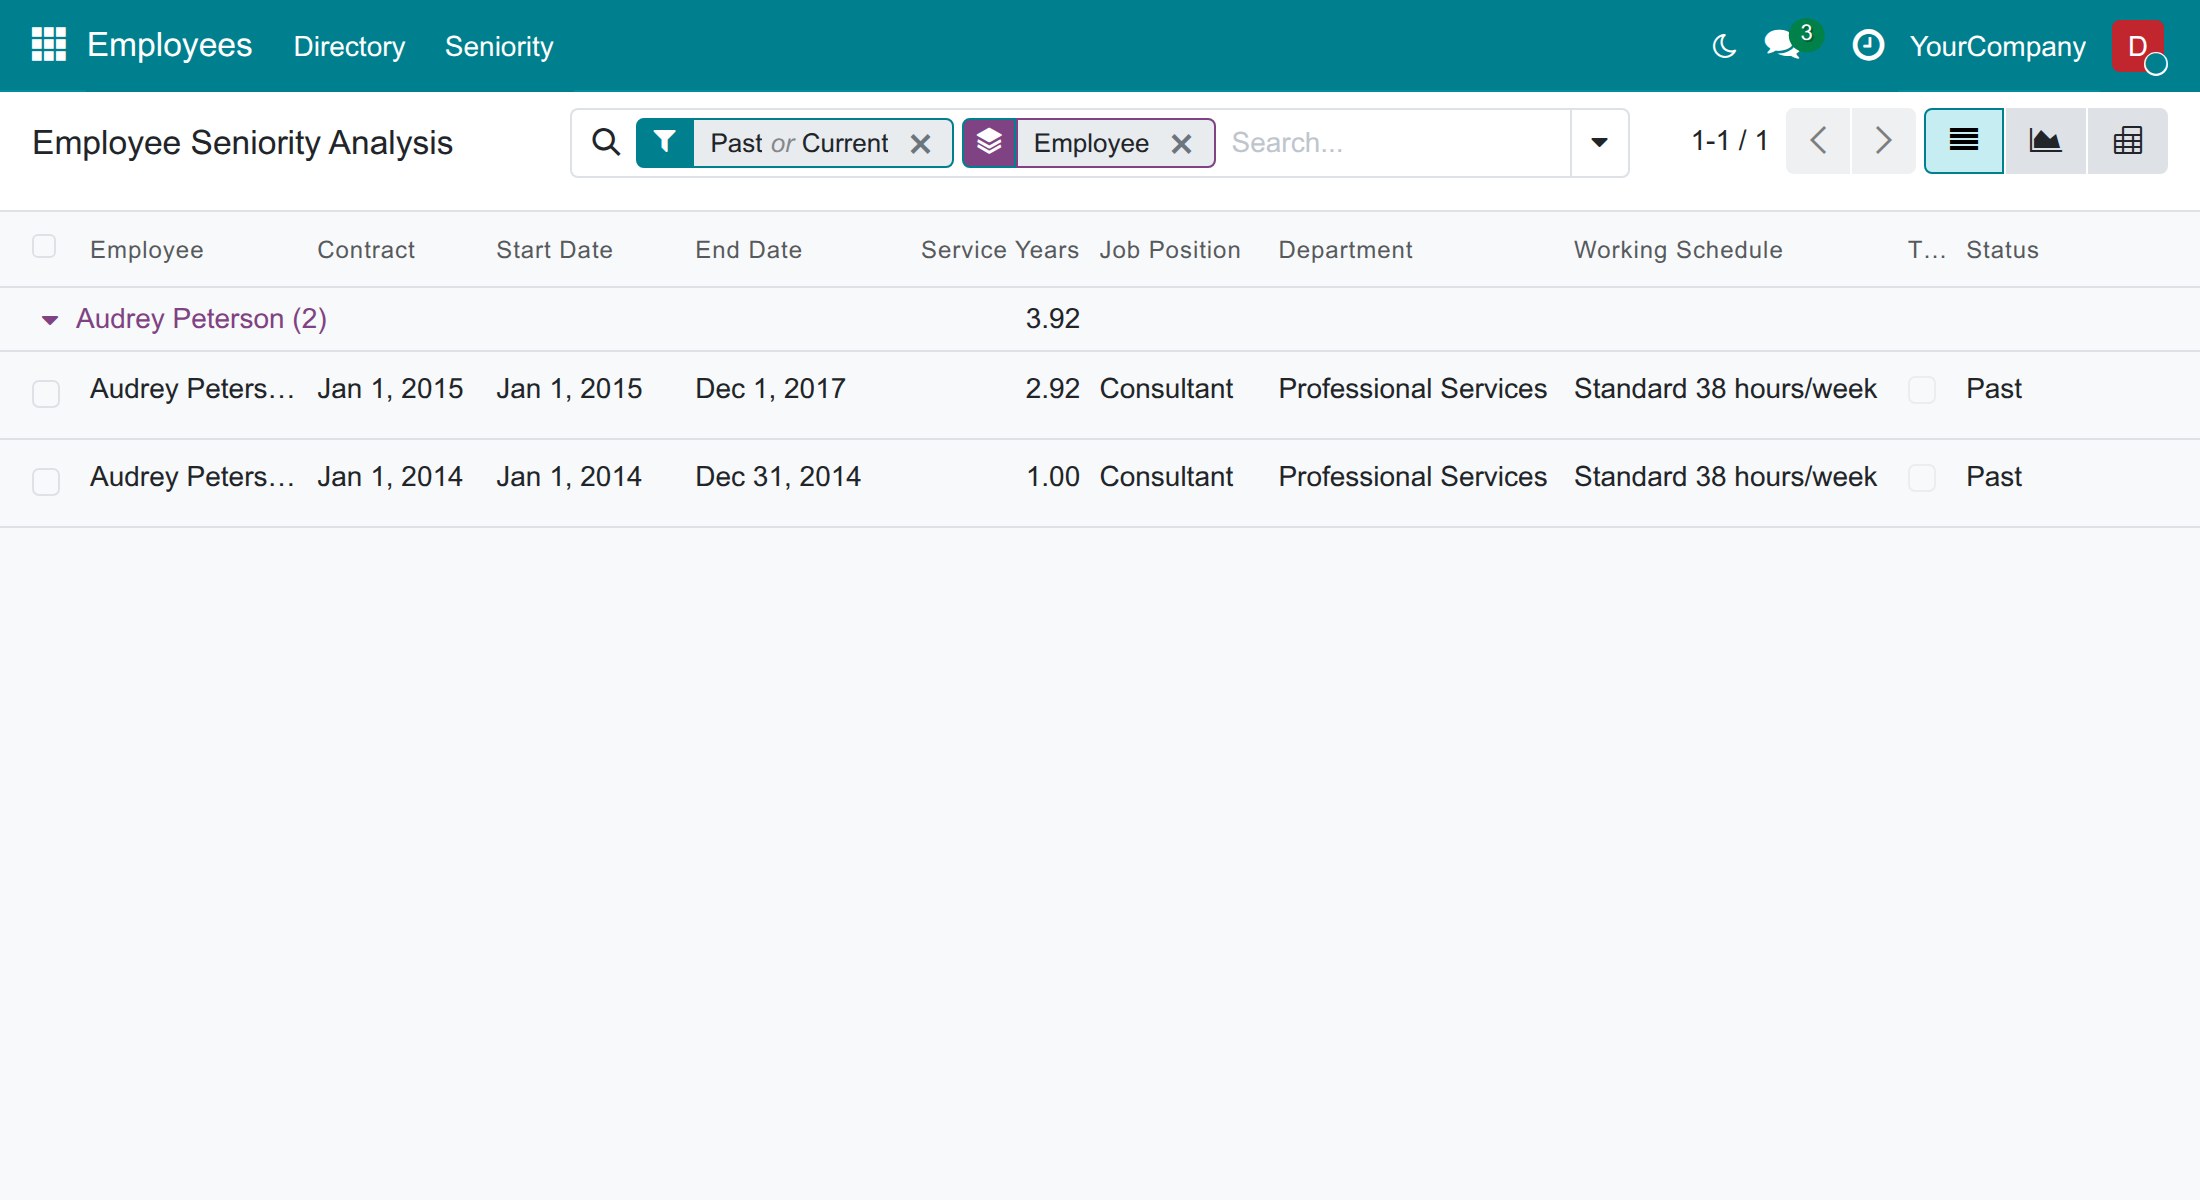Viewport: 2200px width, 1200px height.
Task: Open the Directory menu
Action: pos(349,46)
